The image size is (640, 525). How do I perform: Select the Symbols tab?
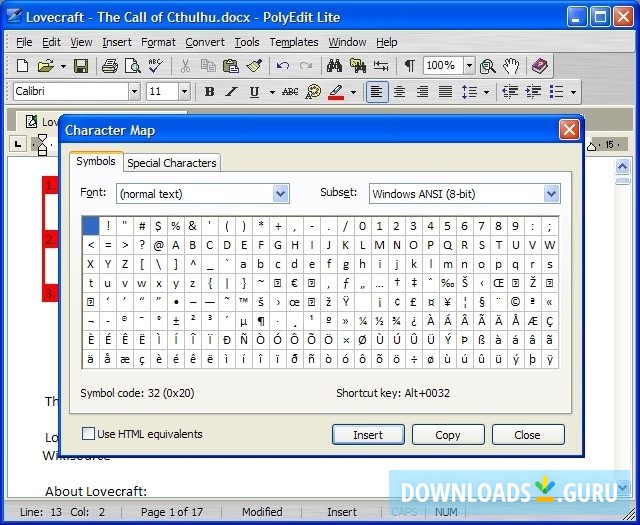click(x=96, y=161)
